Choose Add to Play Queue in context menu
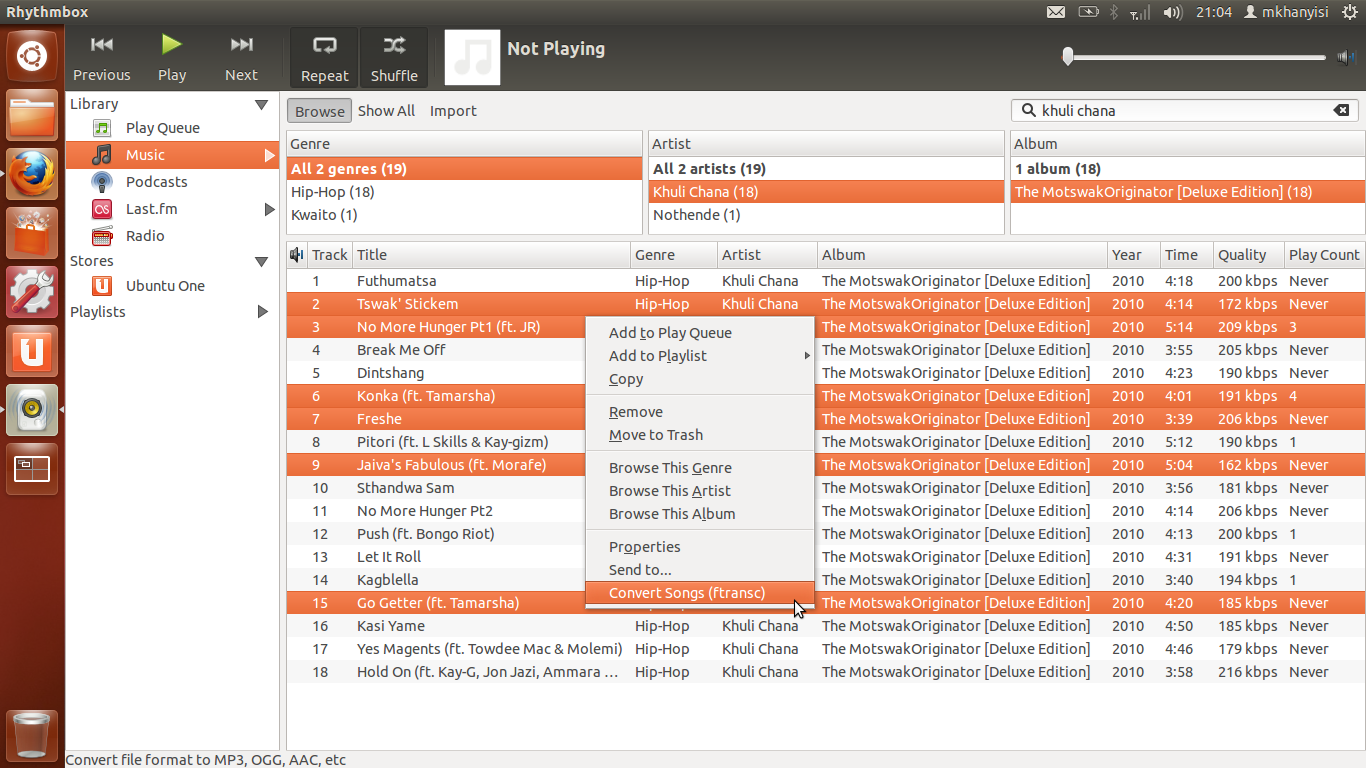This screenshot has height=768, width=1366. coord(700,333)
